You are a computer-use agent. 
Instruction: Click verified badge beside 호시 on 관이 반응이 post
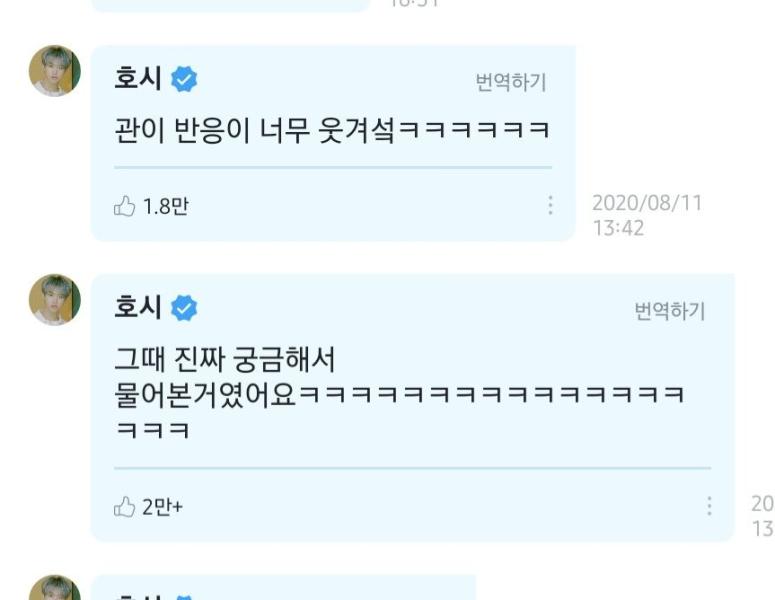point(184,79)
